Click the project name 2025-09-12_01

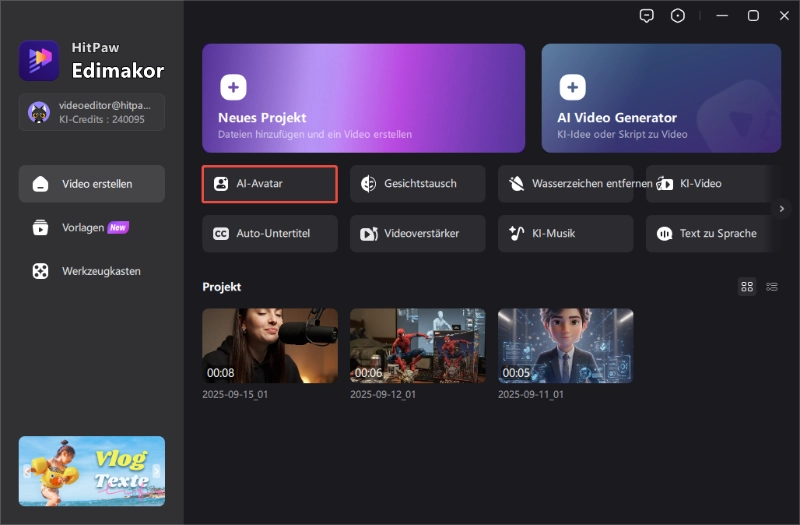coord(383,394)
